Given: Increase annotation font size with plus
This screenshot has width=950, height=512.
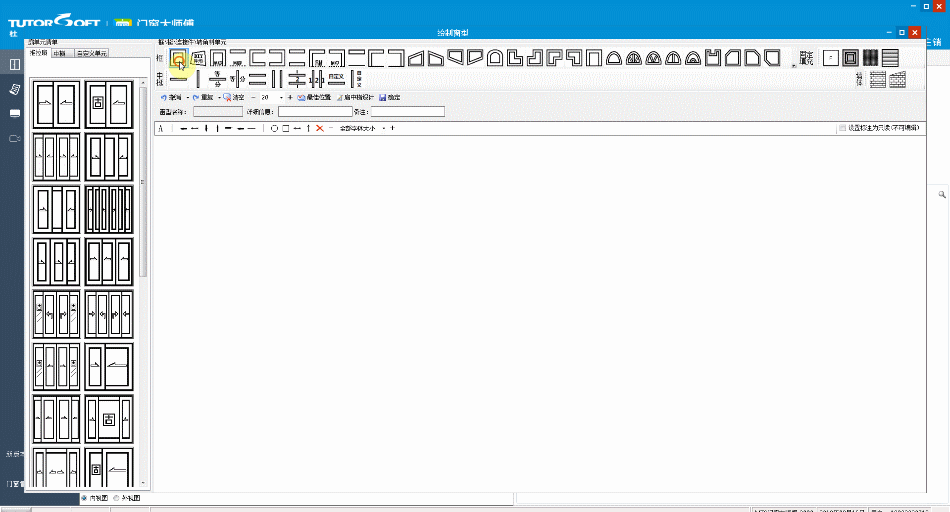Looking at the screenshot, I should click(393, 128).
